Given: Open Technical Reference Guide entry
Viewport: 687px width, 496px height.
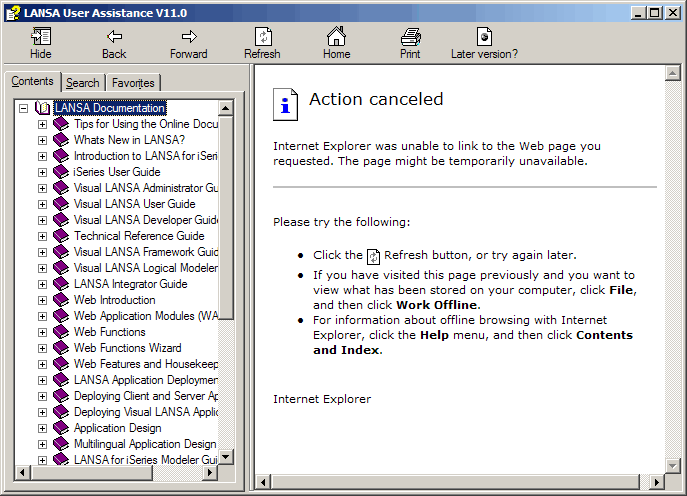Looking at the screenshot, I should (x=139, y=236).
